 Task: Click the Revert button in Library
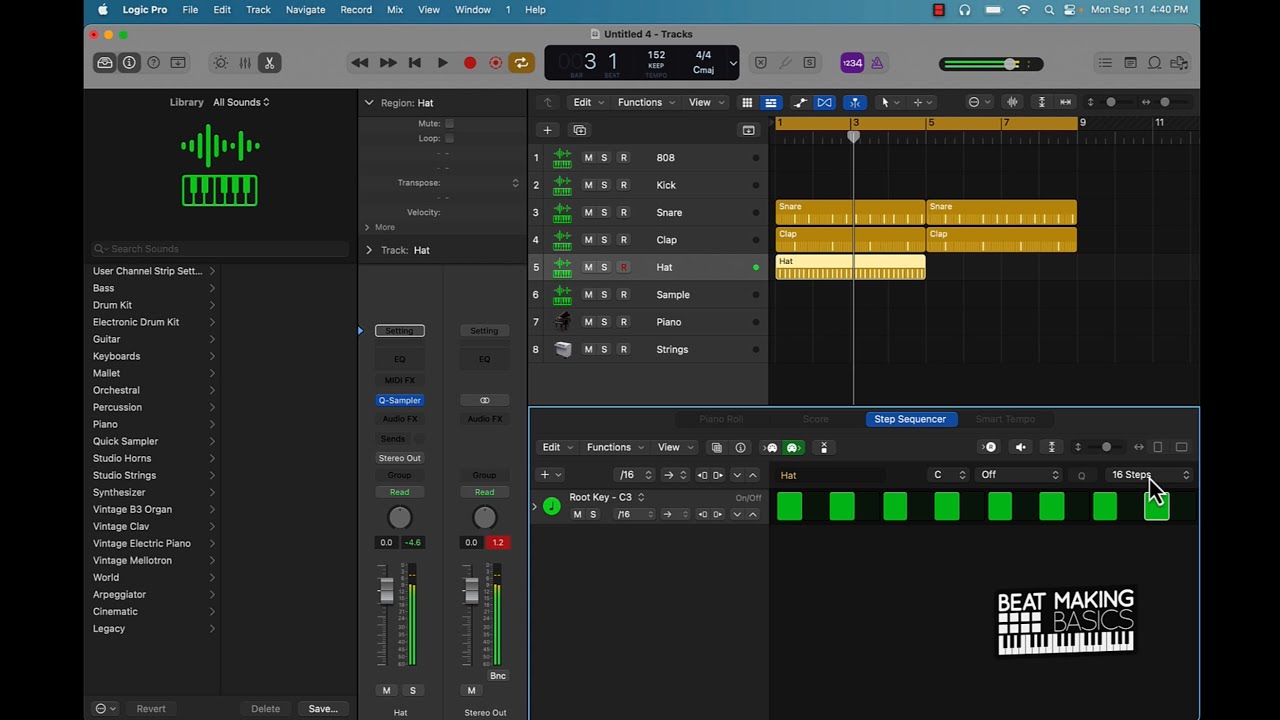[151, 709]
